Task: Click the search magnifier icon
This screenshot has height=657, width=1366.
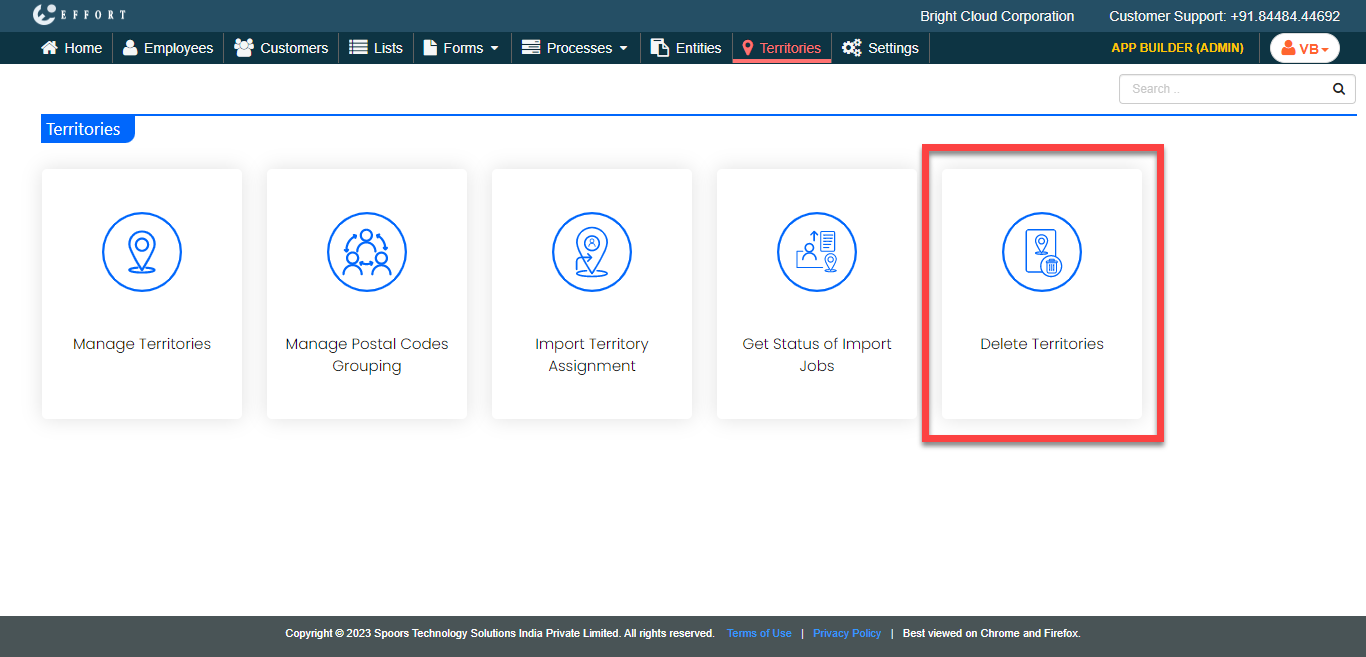Action: (1339, 89)
